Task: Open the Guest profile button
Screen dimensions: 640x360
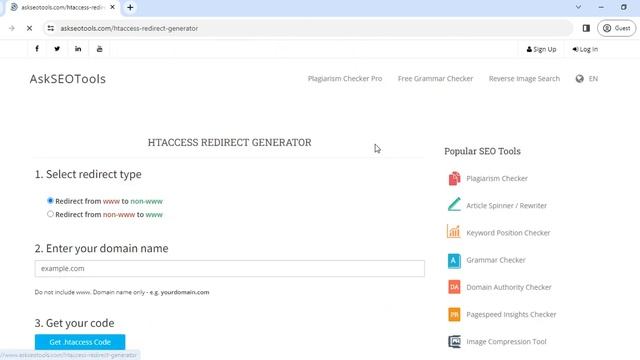Action: (616, 28)
